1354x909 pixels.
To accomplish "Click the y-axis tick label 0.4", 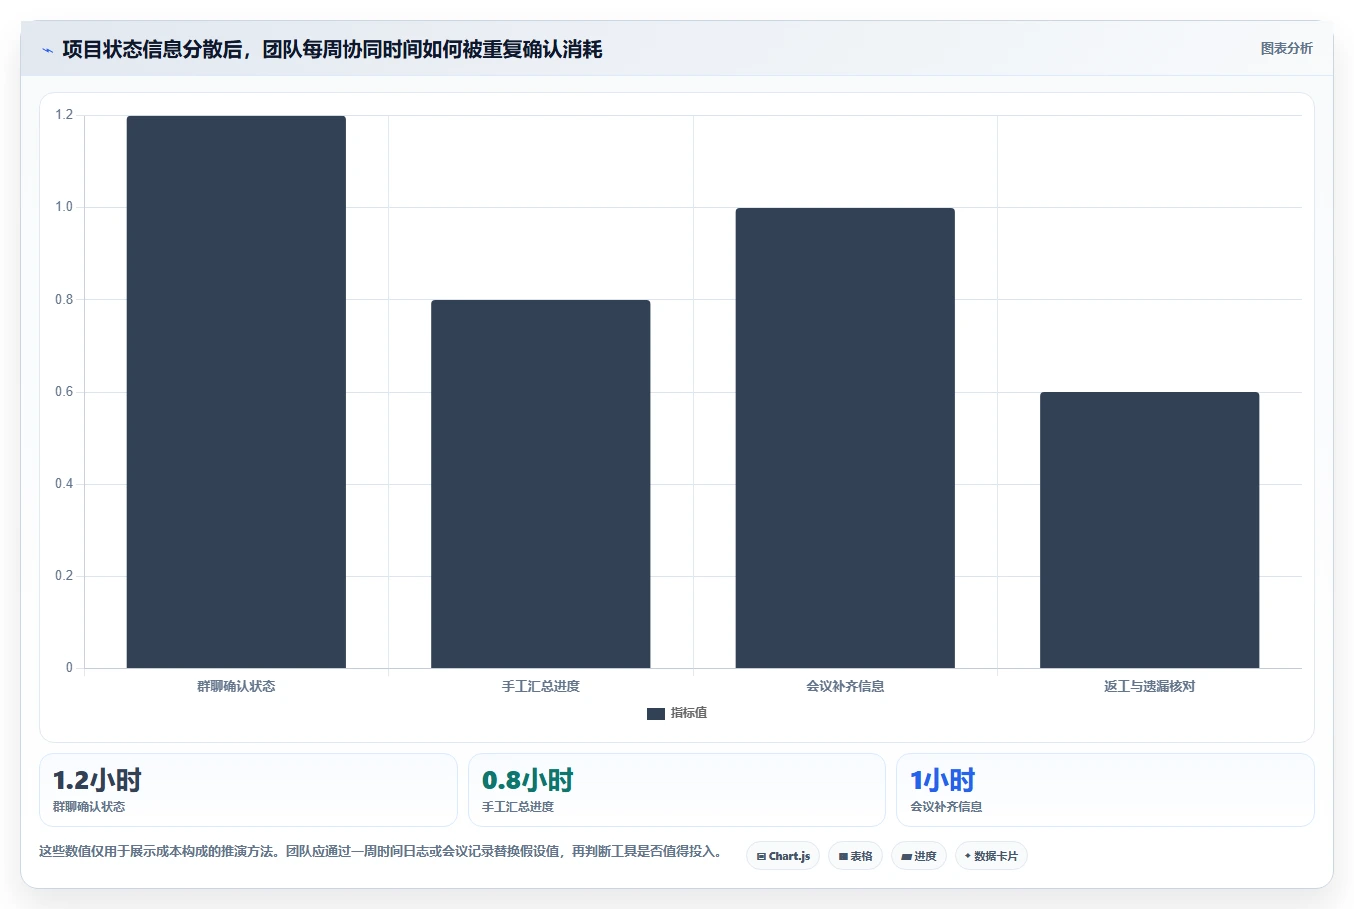I will pos(64,484).
